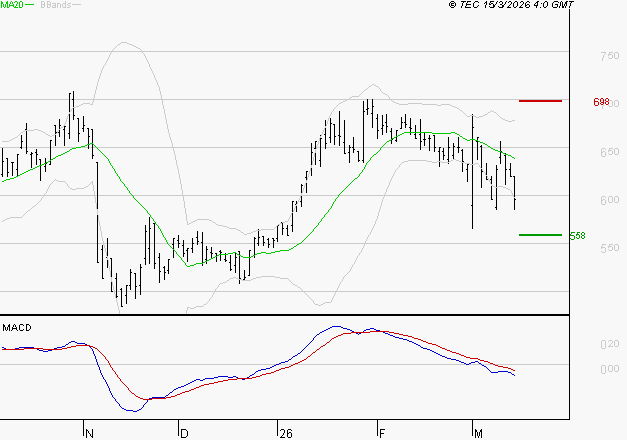Click the 750 price axis label
This screenshot has width=627, height=440.
pos(610,56)
